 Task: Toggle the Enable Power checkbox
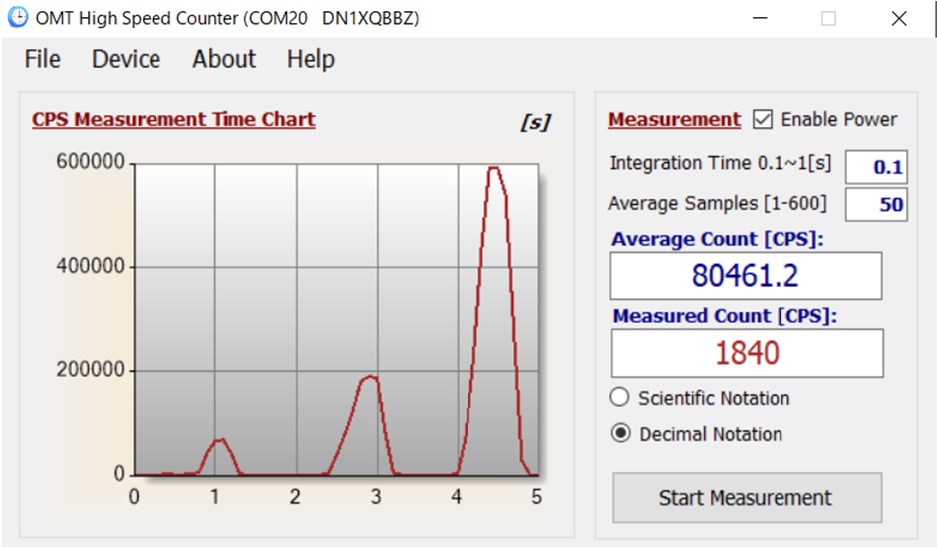click(763, 120)
